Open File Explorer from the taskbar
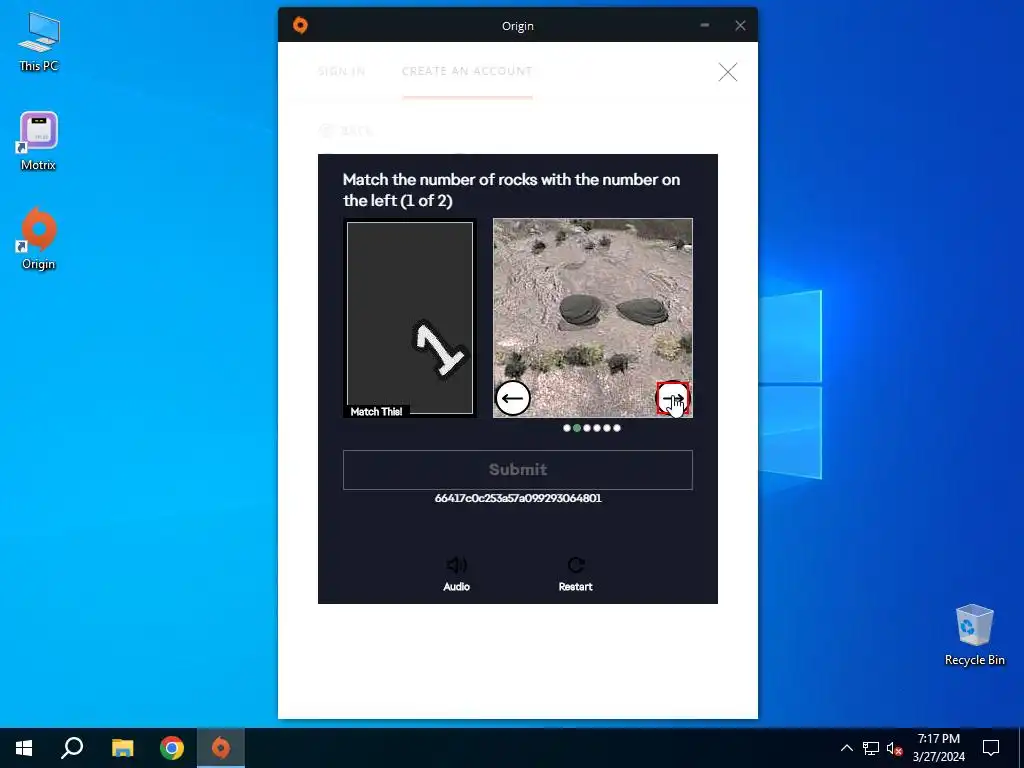1024x768 pixels. pos(122,748)
